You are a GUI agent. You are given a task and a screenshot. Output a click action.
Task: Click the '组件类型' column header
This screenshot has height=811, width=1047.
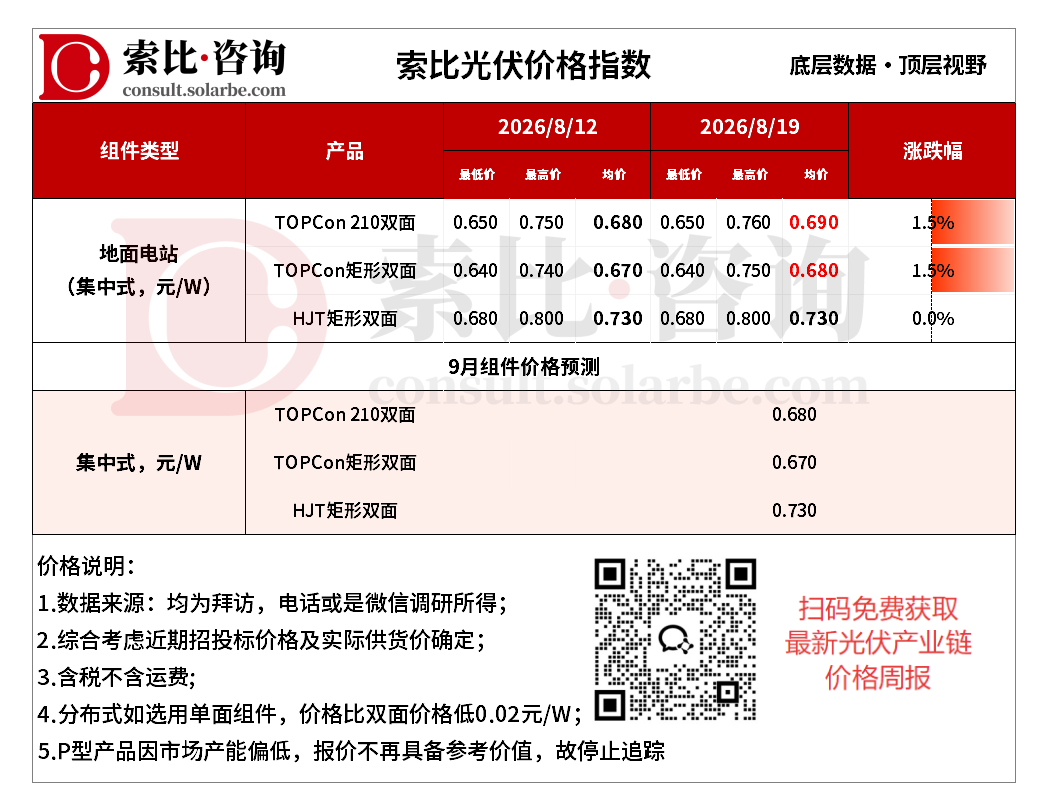pos(140,151)
